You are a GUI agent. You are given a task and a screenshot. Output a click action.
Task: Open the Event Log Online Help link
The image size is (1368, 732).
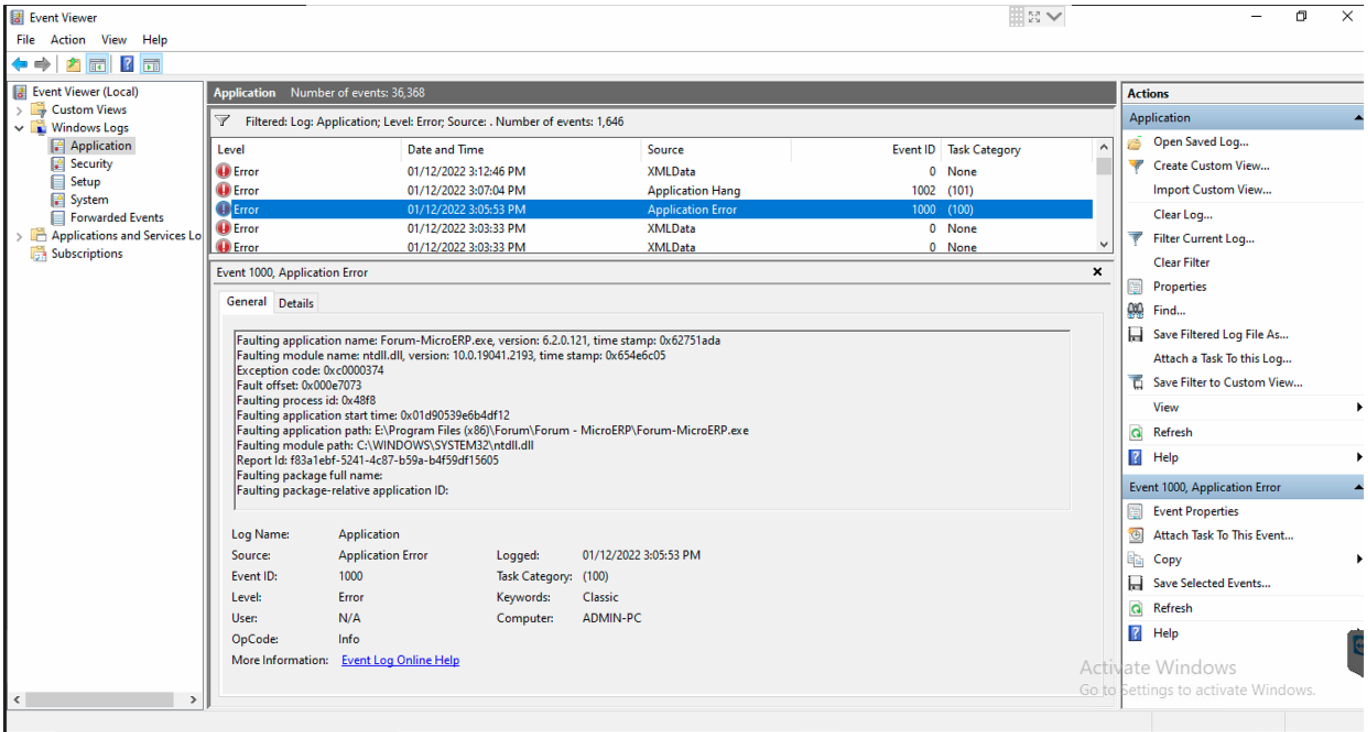click(x=400, y=660)
